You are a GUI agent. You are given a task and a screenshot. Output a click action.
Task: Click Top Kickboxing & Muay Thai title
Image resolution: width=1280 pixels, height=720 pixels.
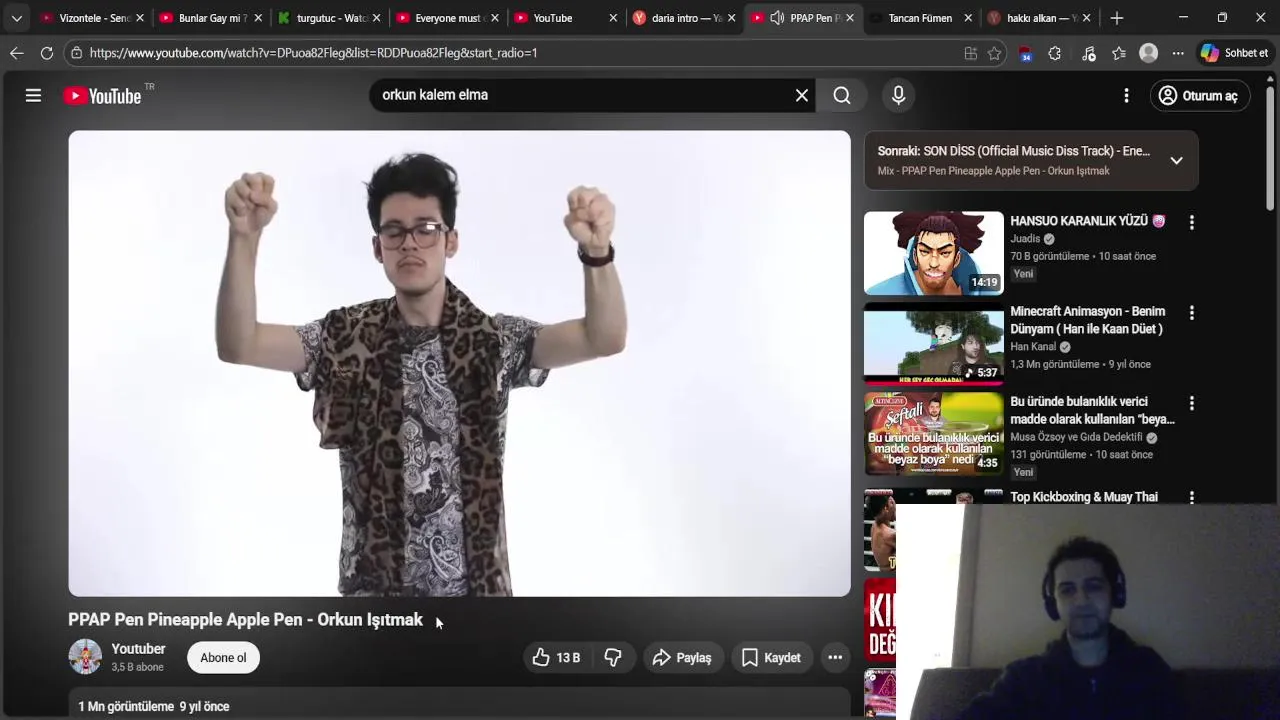coord(1084,497)
